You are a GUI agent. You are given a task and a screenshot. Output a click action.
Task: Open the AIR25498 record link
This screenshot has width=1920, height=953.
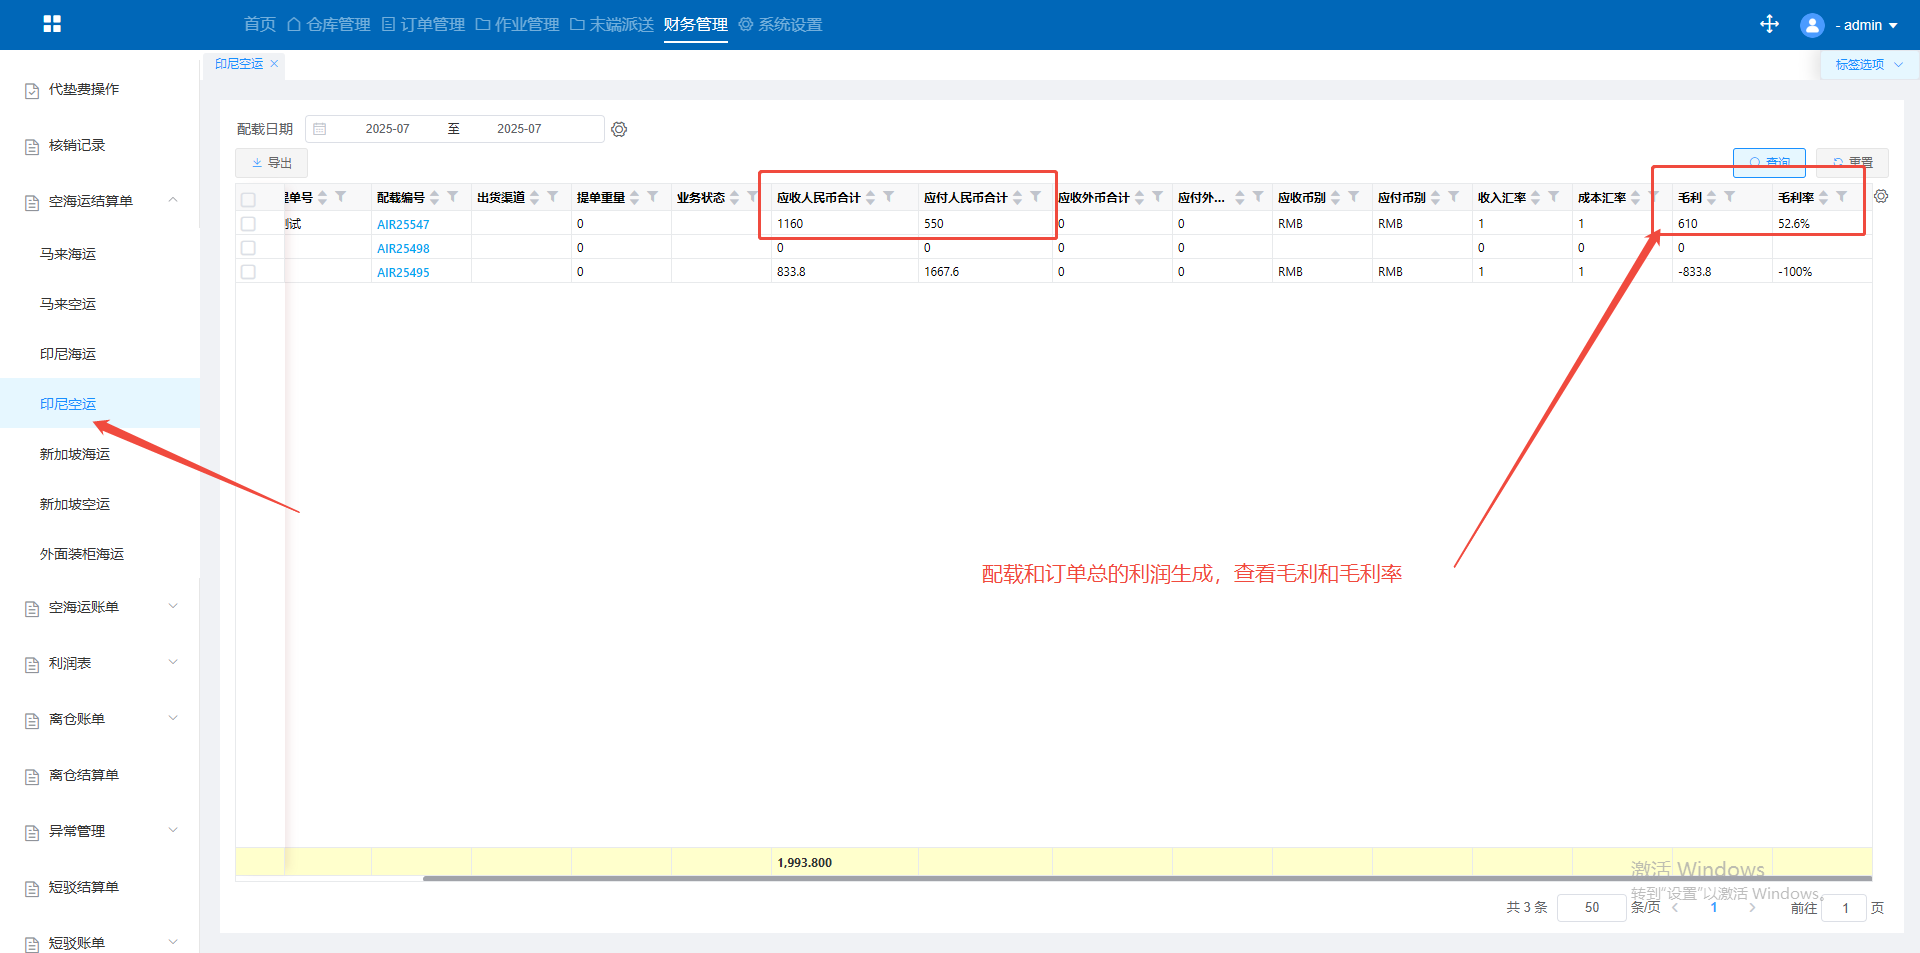[403, 248]
